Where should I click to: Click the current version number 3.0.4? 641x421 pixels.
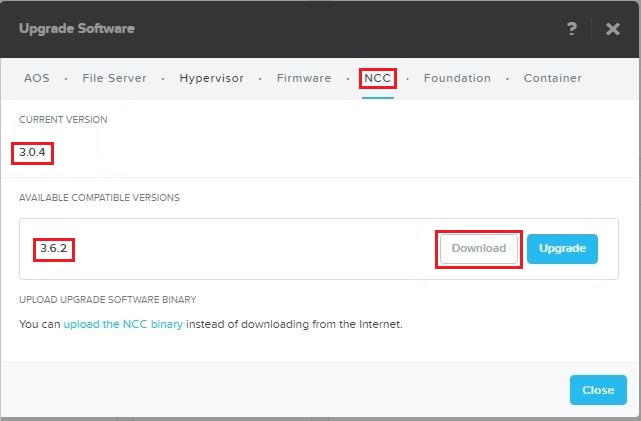click(33, 153)
